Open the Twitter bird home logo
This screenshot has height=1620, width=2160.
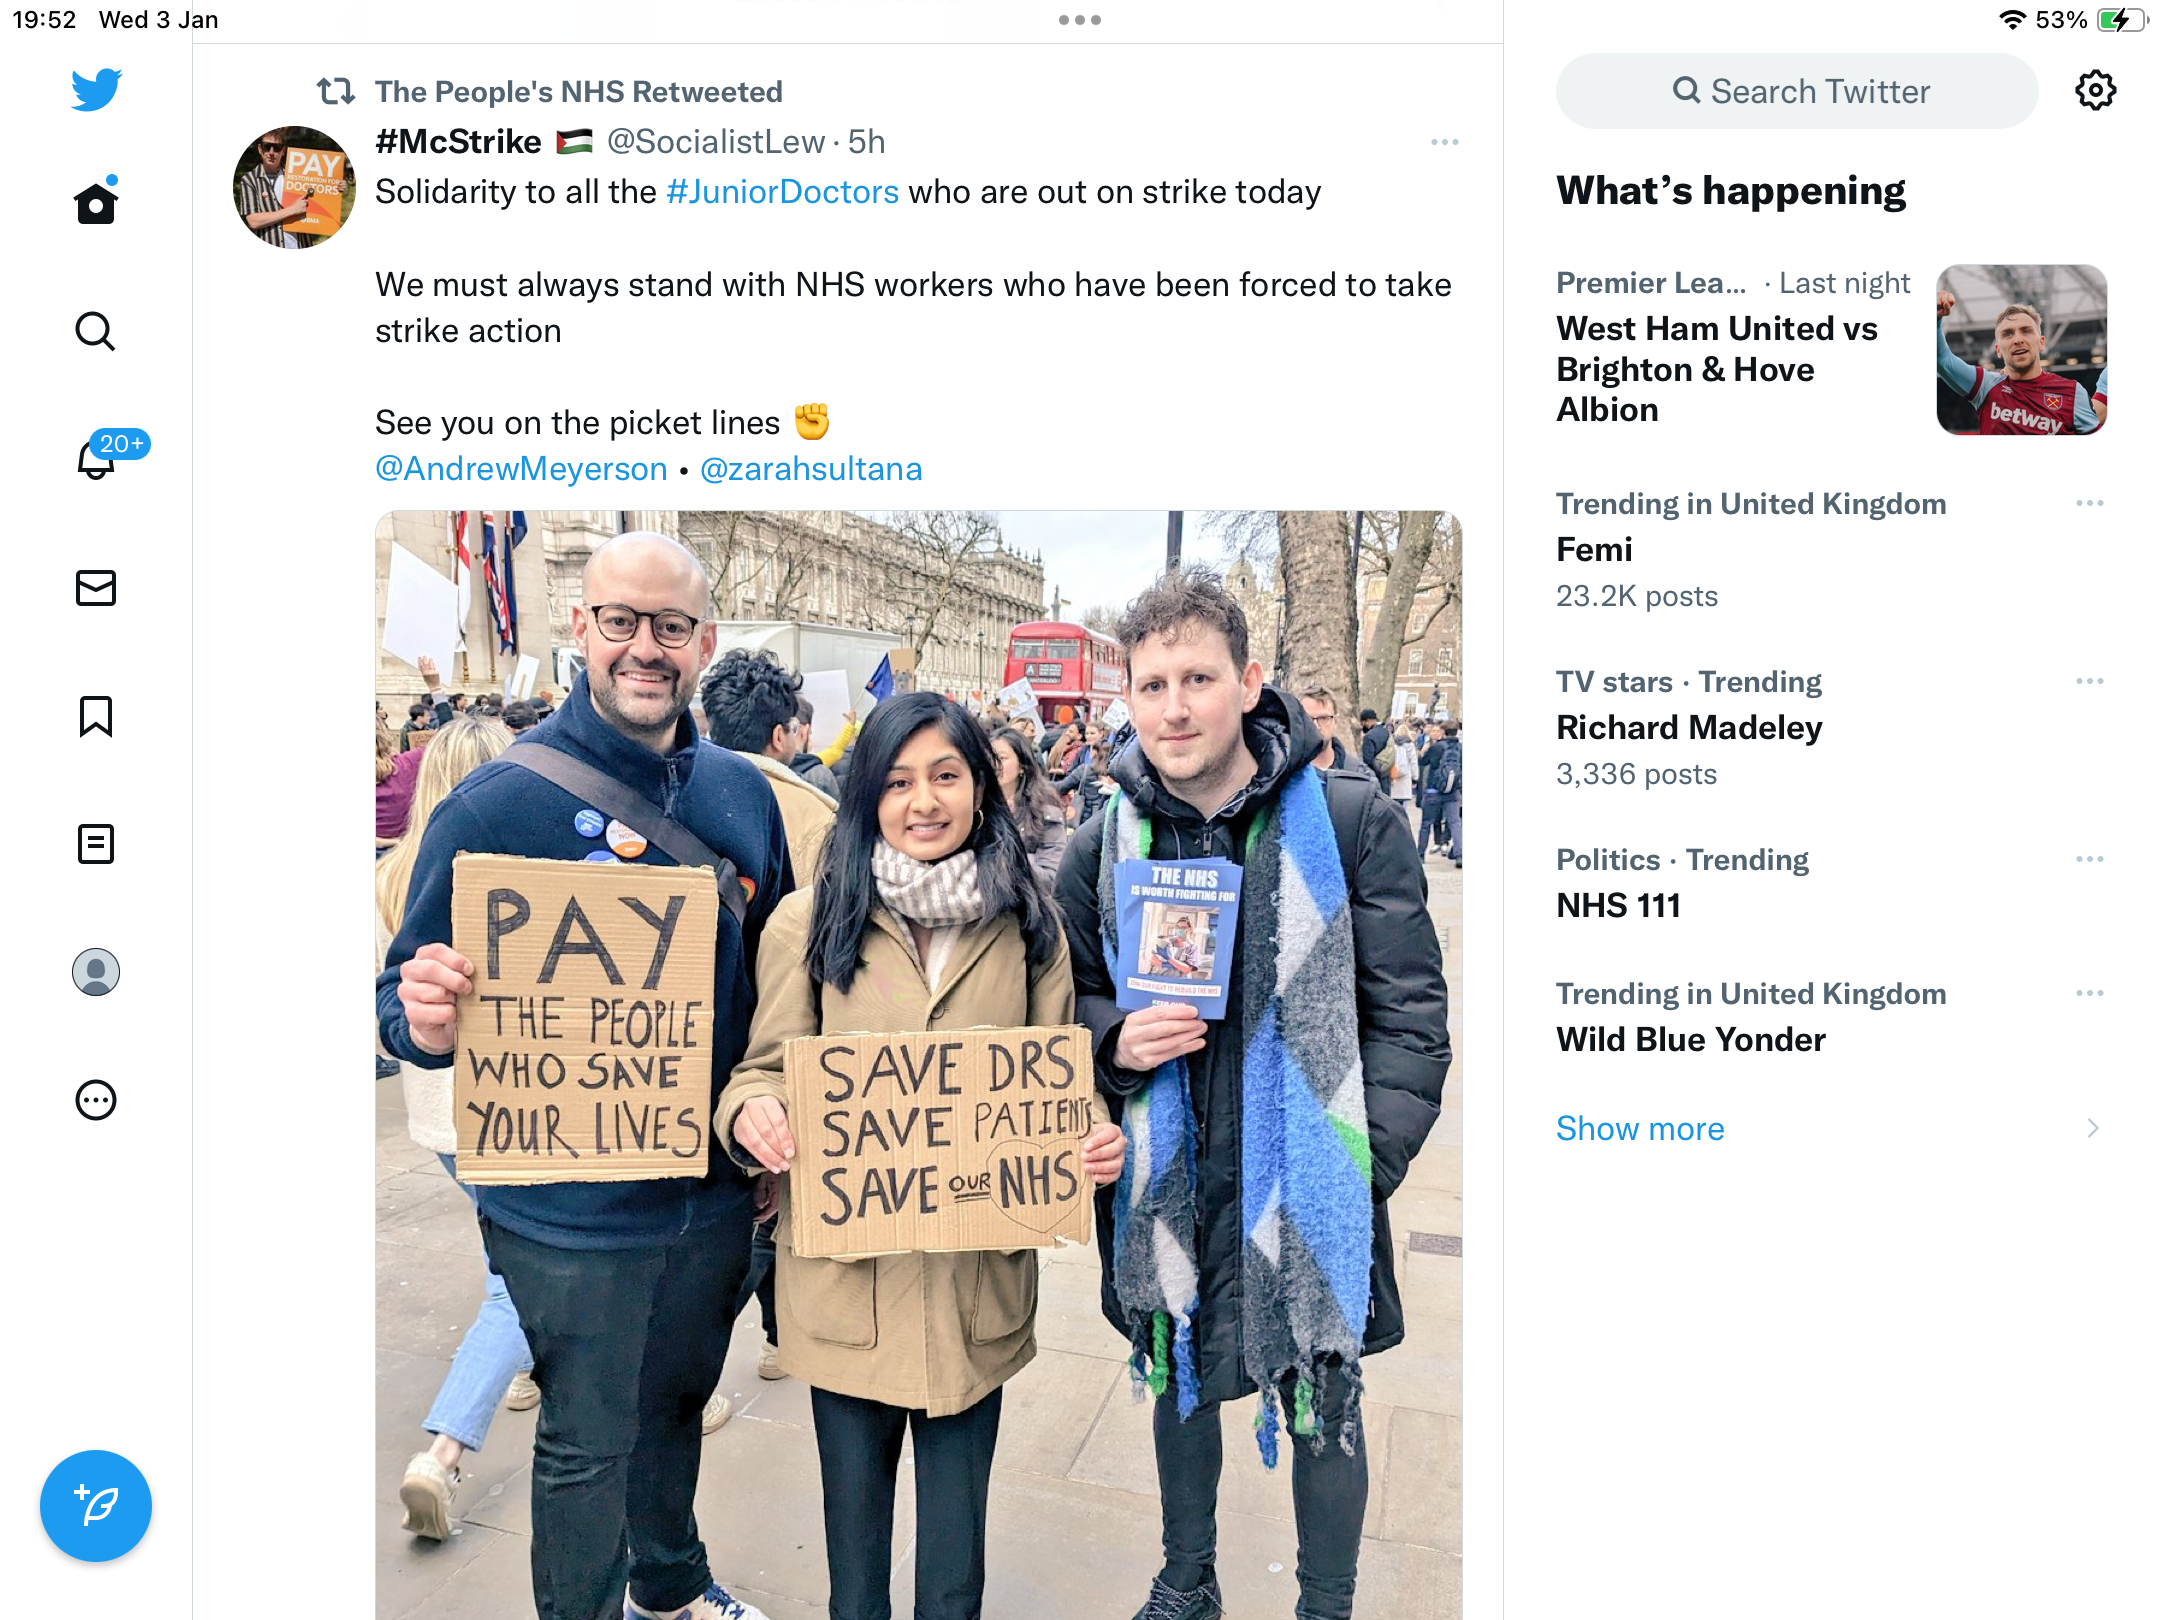(x=96, y=90)
